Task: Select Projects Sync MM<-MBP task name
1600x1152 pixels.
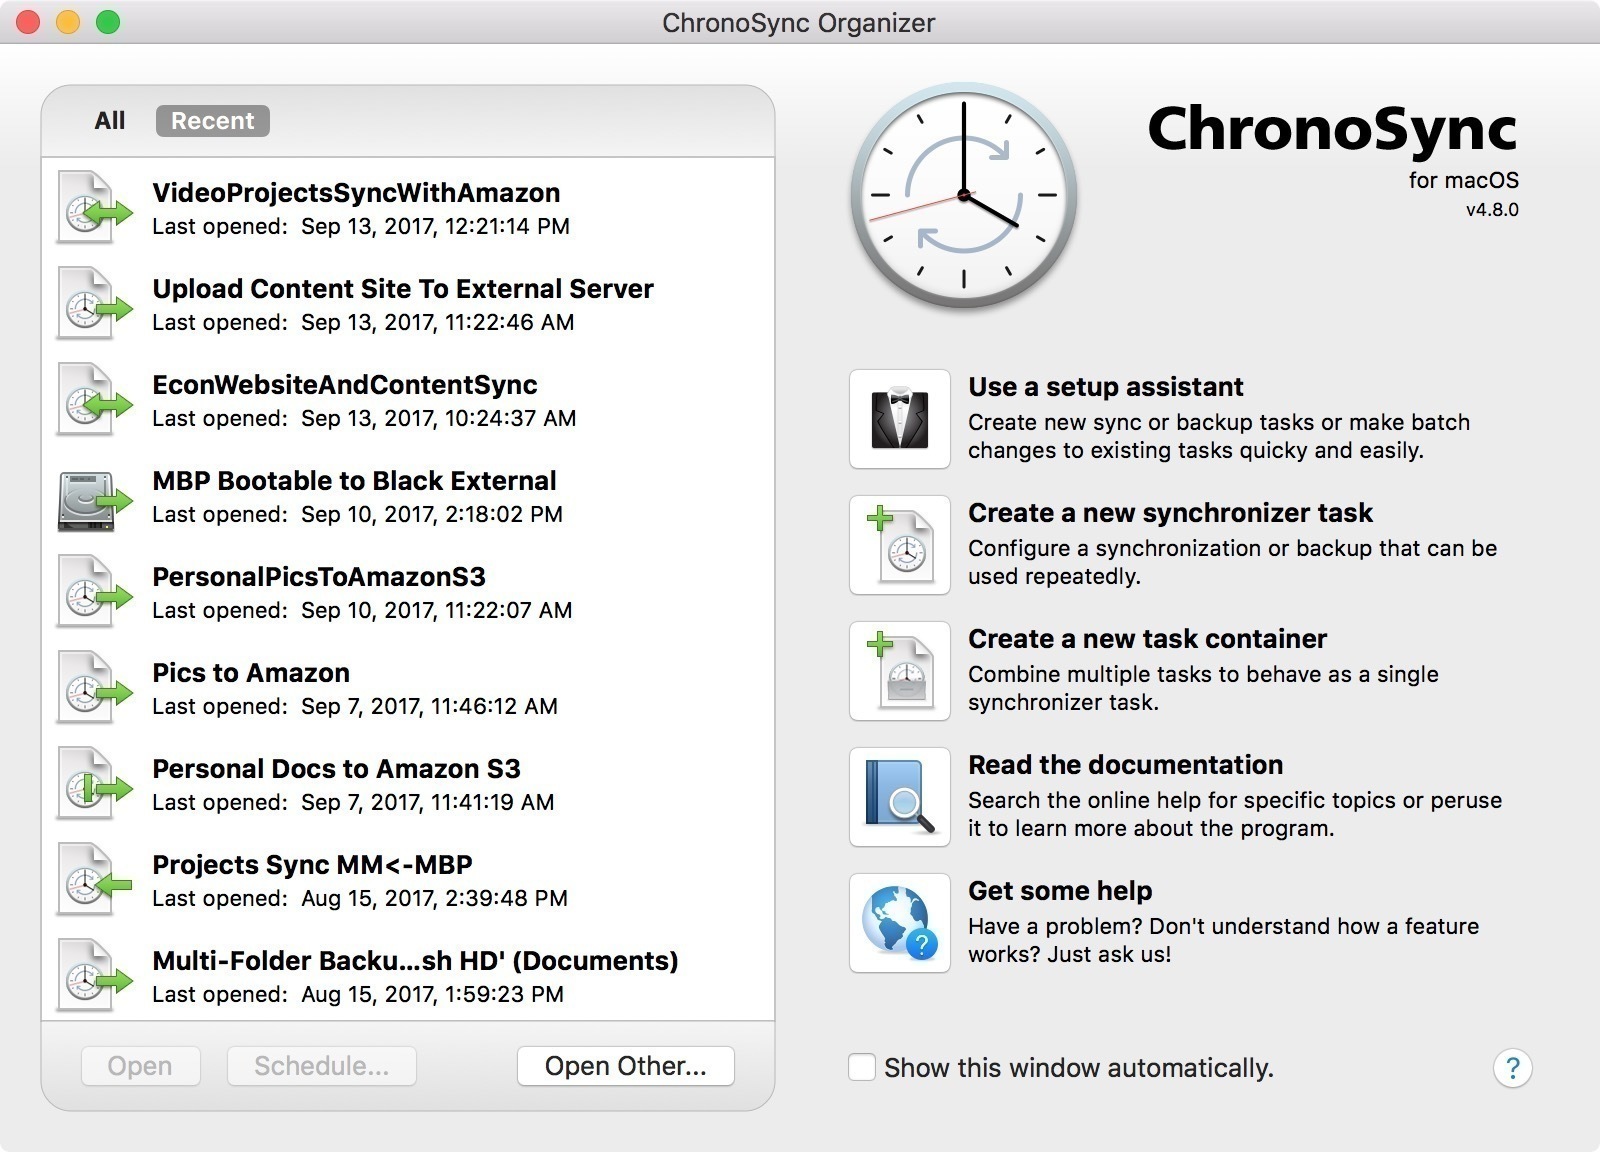Action: (312, 865)
